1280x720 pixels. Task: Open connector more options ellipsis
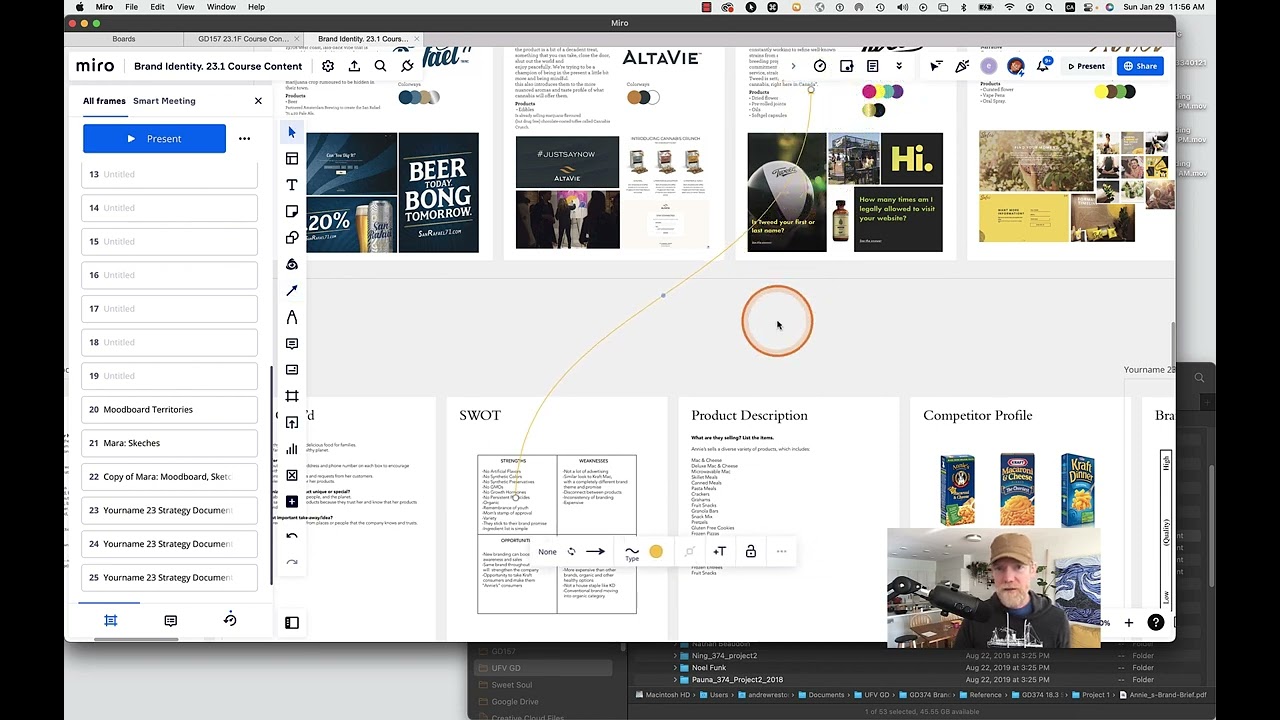782,551
